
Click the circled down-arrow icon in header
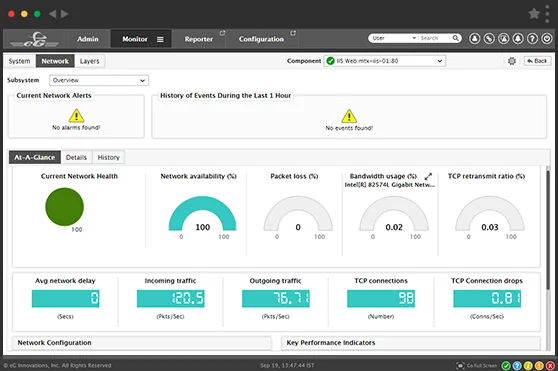click(547, 38)
